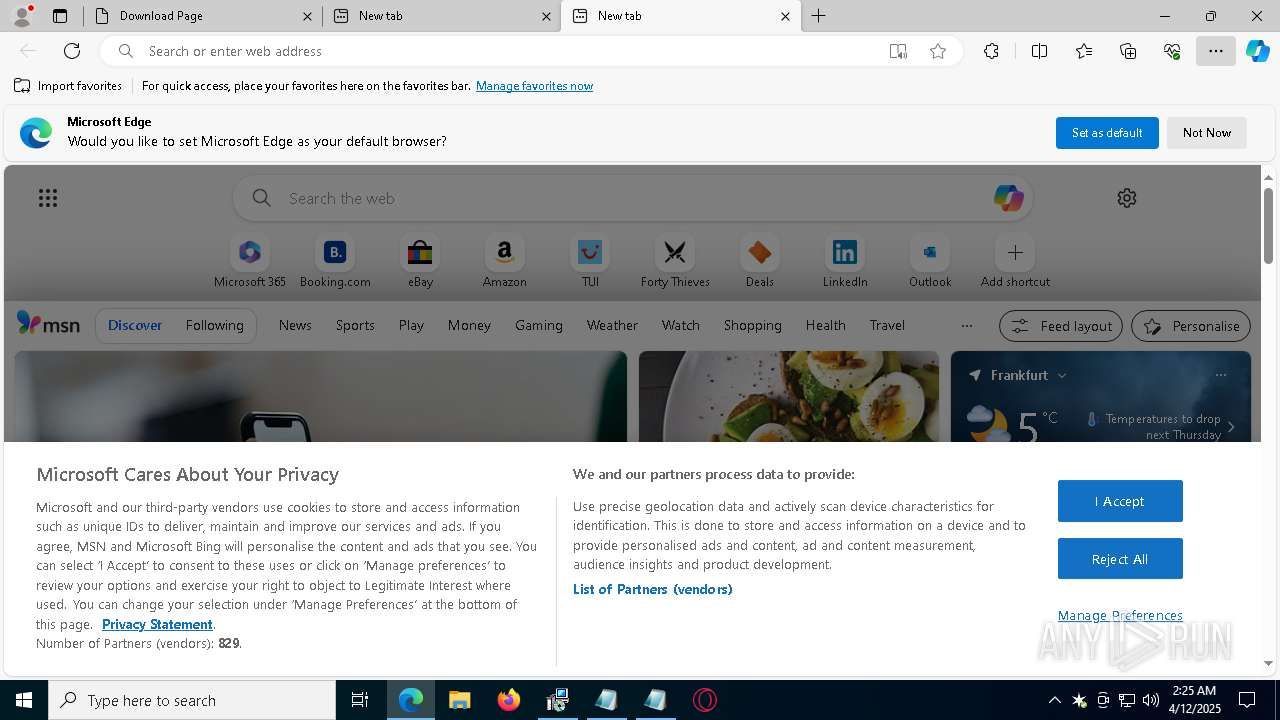Screen dimensions: 1280x720
Task: Click Reject All cookies button
Action: click(x=1120, y=559)
